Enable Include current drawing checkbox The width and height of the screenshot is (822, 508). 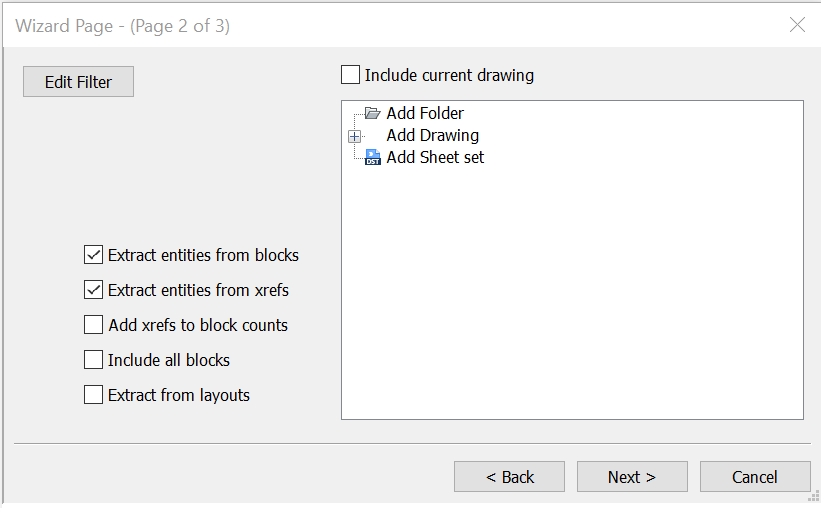pyautogui.click(x=350, y=75)
